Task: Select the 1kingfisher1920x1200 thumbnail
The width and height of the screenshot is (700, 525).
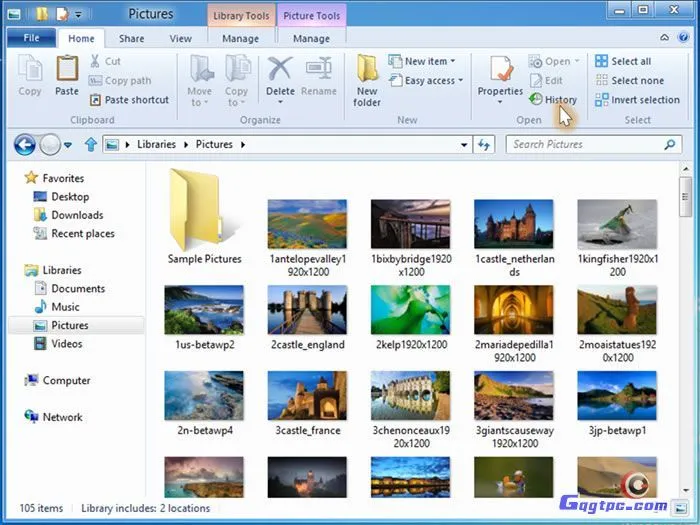Action: pyautogui.click(x=617, y=237)
